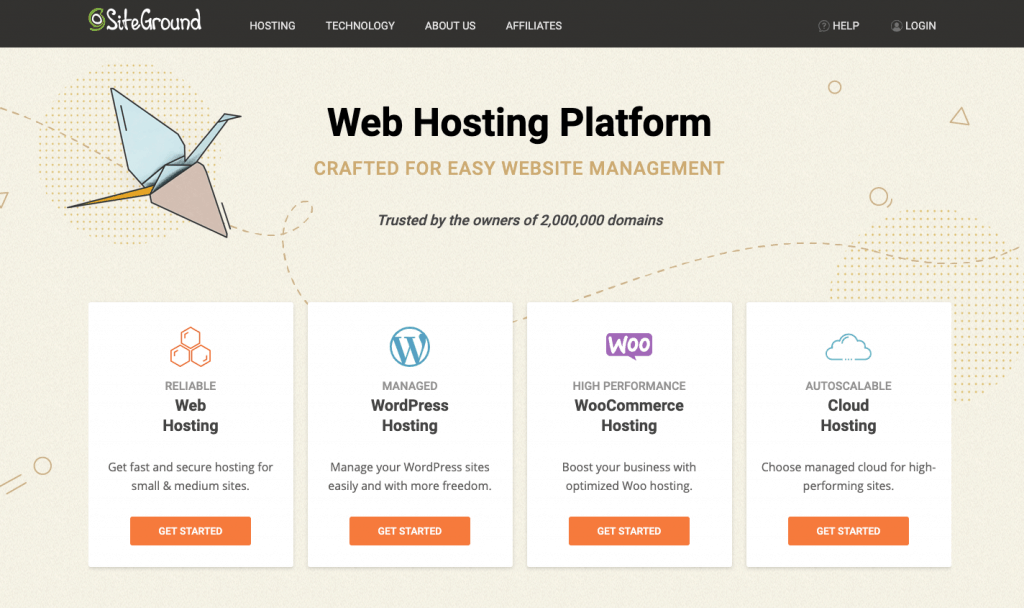Image resolution: width=1024 pixels, height=608 pixels.
Task: Click the orange honeycomb Web Hosting icon
Action: [190, 347]
